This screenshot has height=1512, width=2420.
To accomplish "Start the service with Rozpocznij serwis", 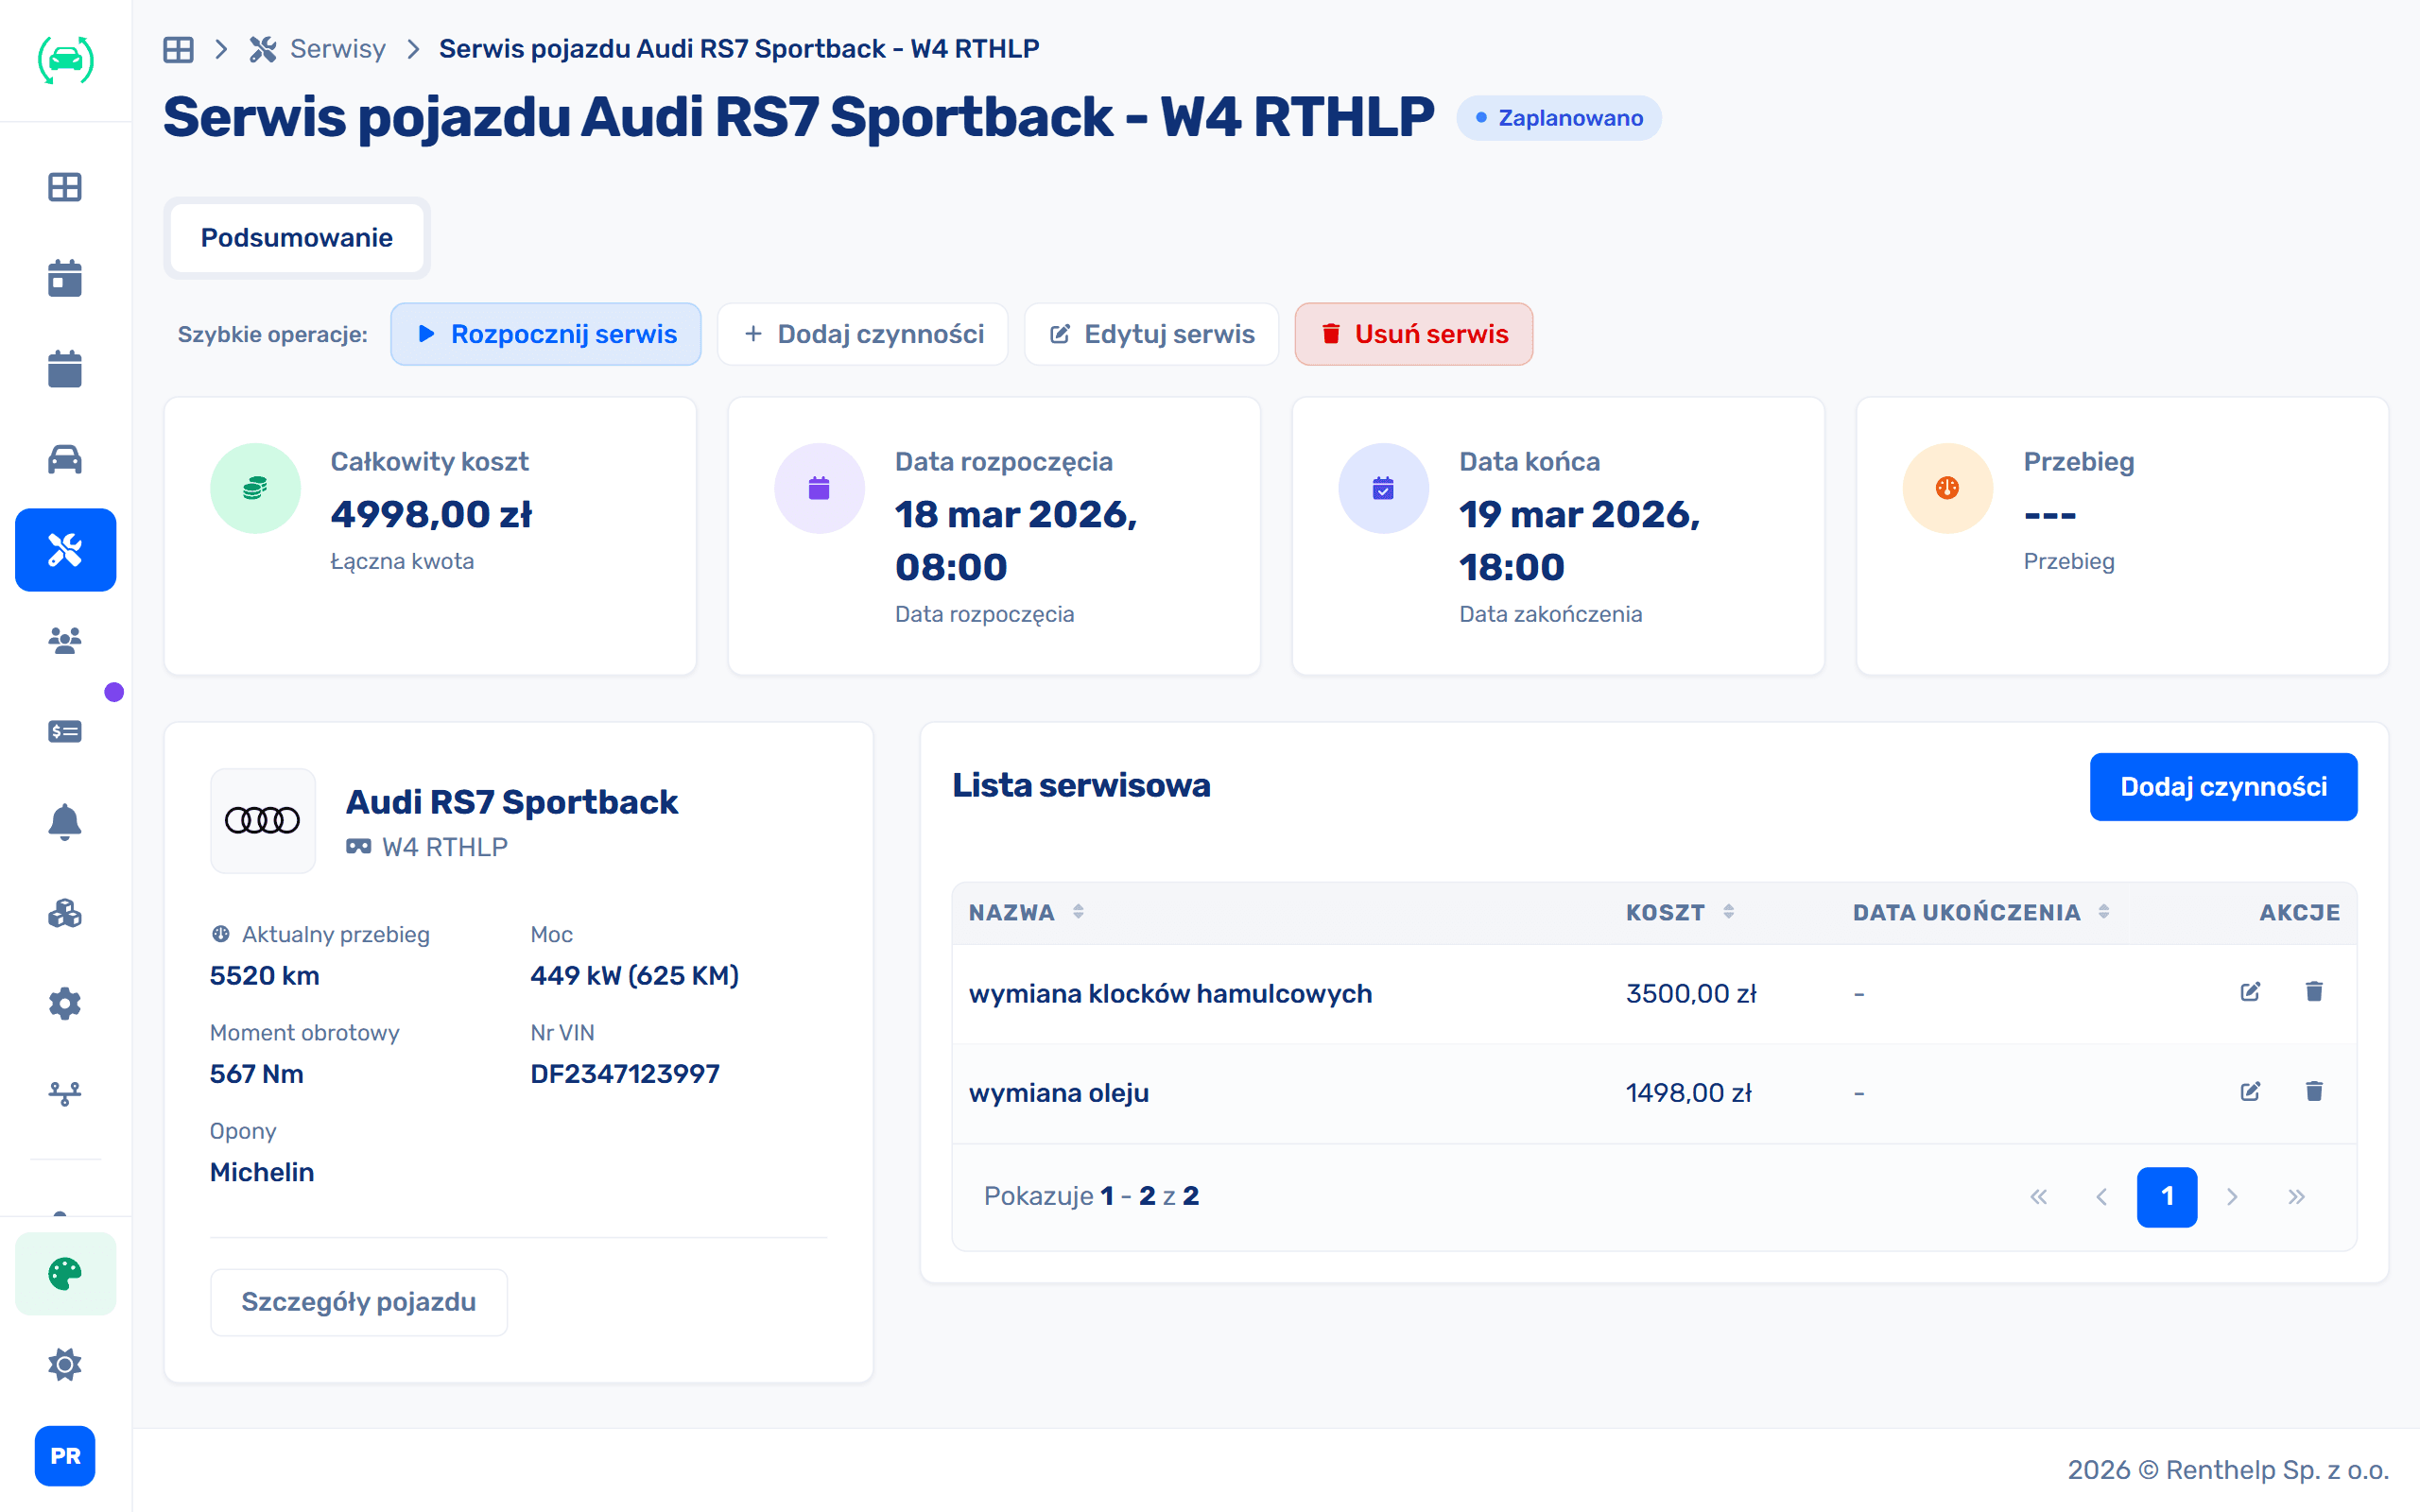I will point(546,334).
